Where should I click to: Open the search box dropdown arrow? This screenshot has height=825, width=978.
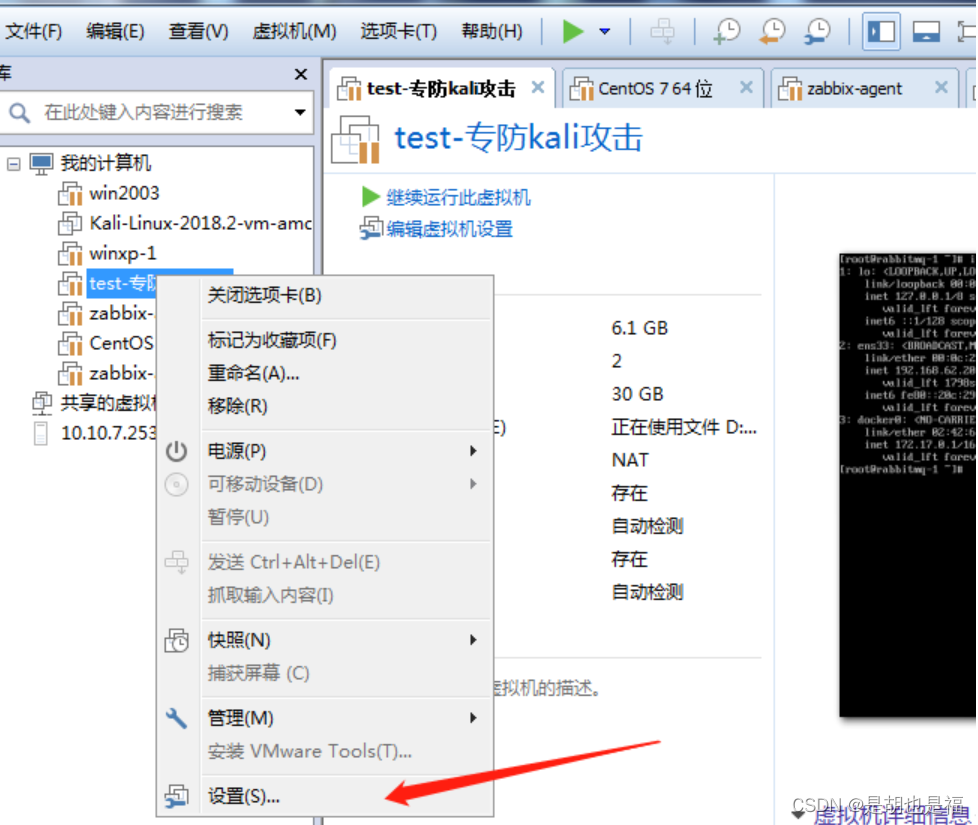coord(300,112)
